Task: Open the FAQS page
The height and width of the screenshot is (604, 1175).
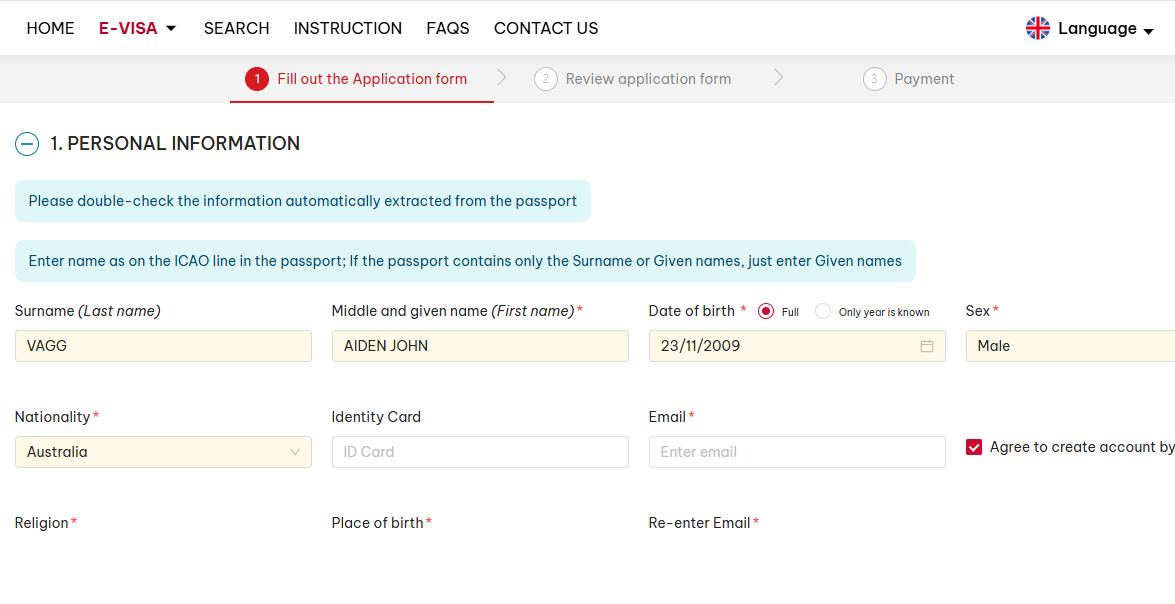Action: click(447, 28)
